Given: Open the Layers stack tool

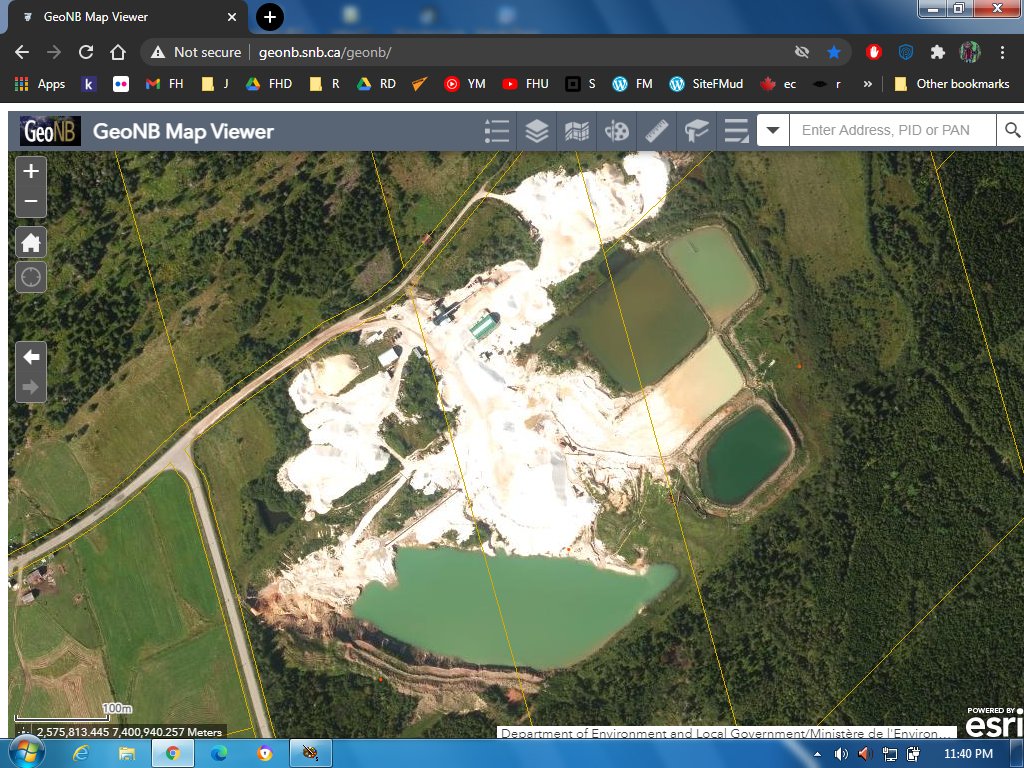Looking at the screenshot, I should pos(537,131).
